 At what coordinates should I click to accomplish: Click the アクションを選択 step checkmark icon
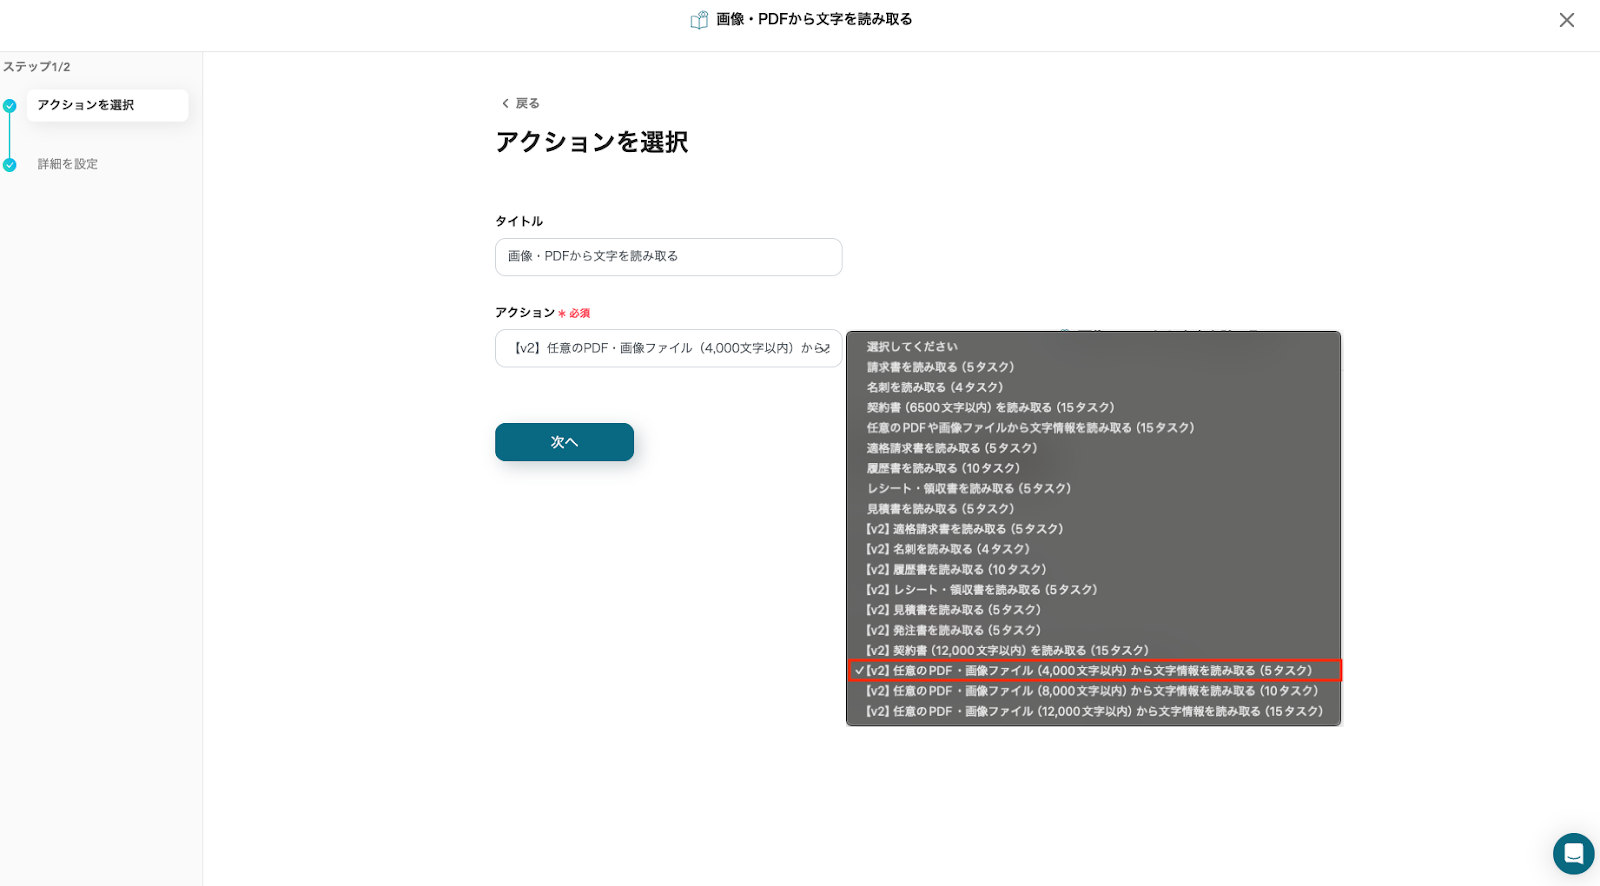[10, 106]
